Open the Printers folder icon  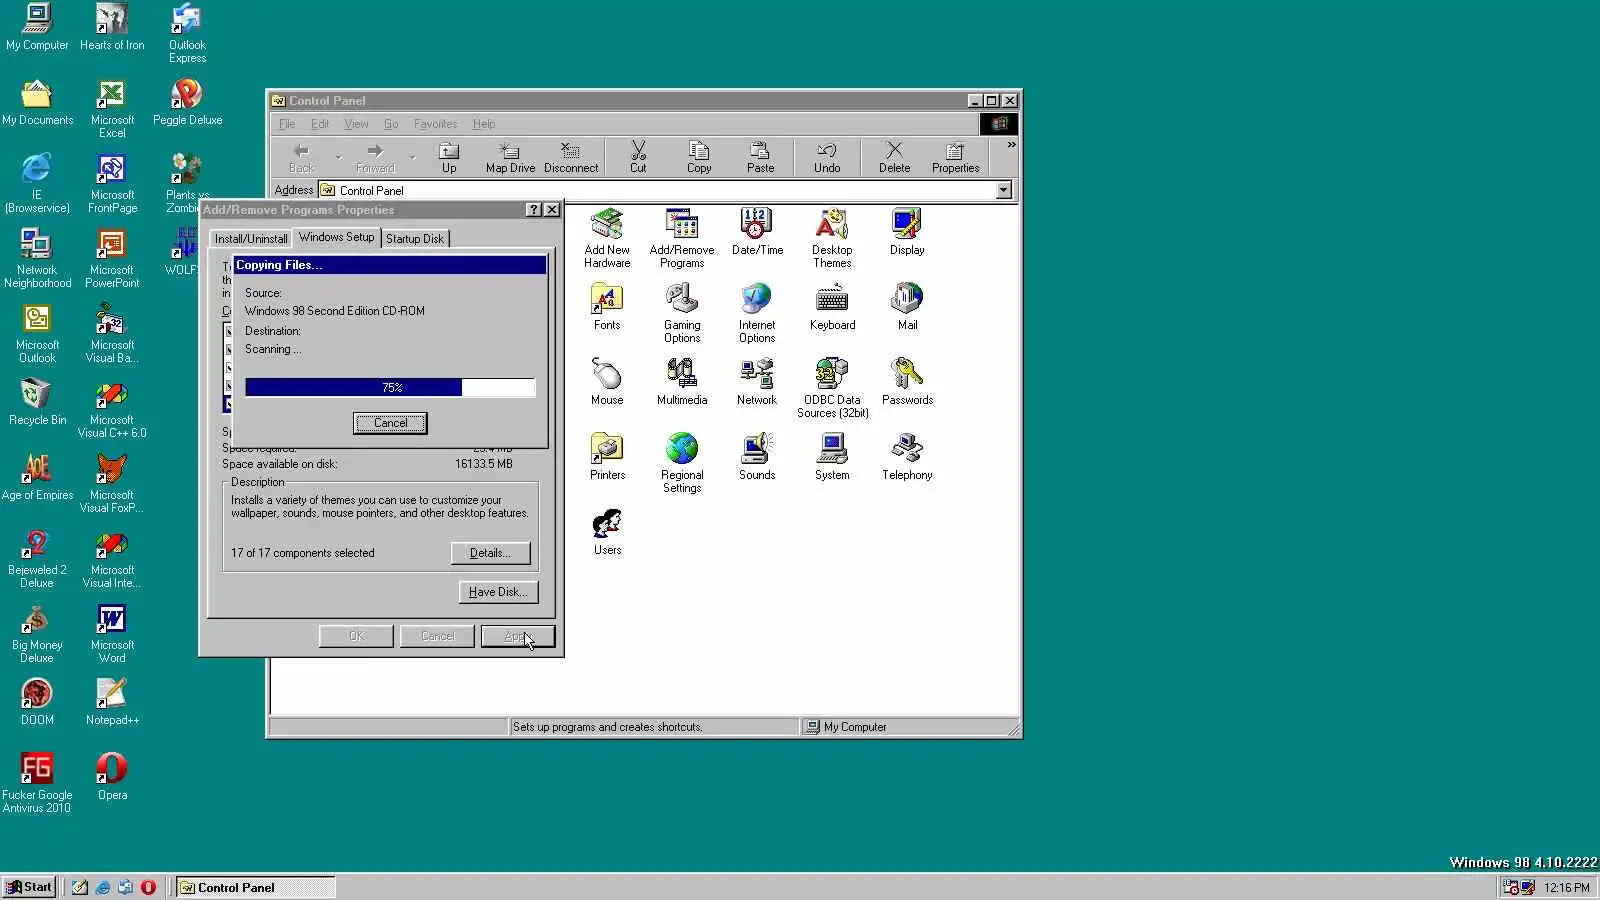(607, 457)
